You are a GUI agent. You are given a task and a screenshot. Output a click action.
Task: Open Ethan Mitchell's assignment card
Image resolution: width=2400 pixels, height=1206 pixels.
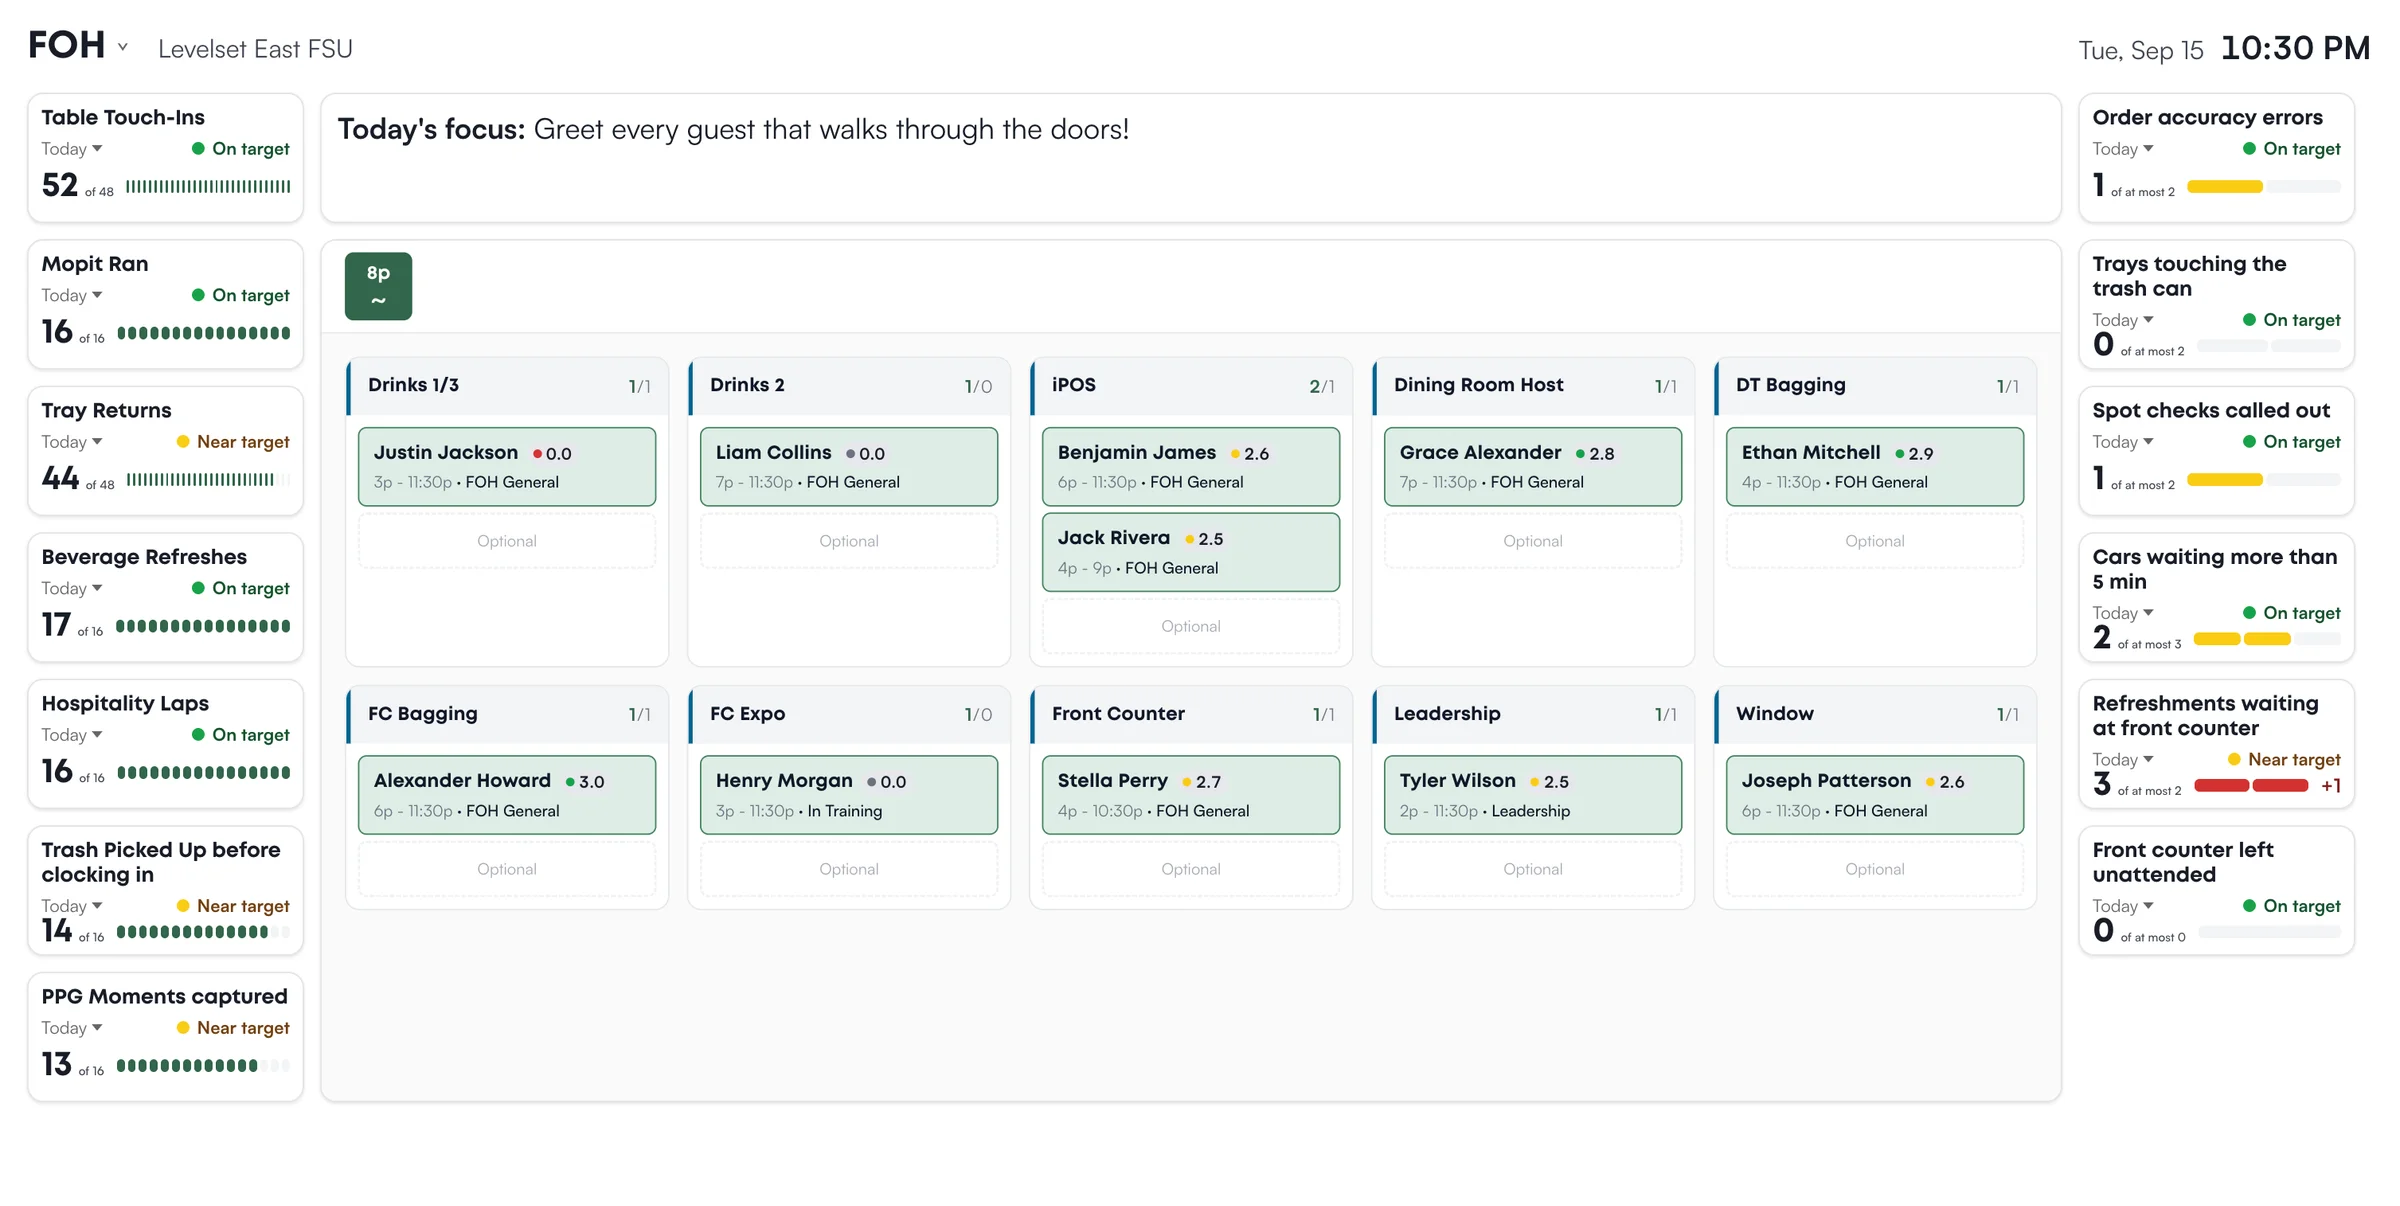click(x=1875, y=467)
